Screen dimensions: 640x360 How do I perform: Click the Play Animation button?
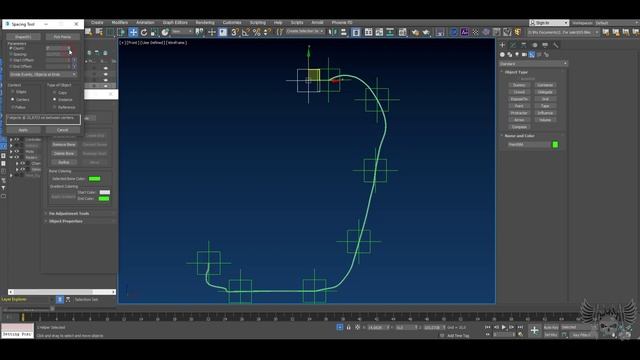pos(504,327)
